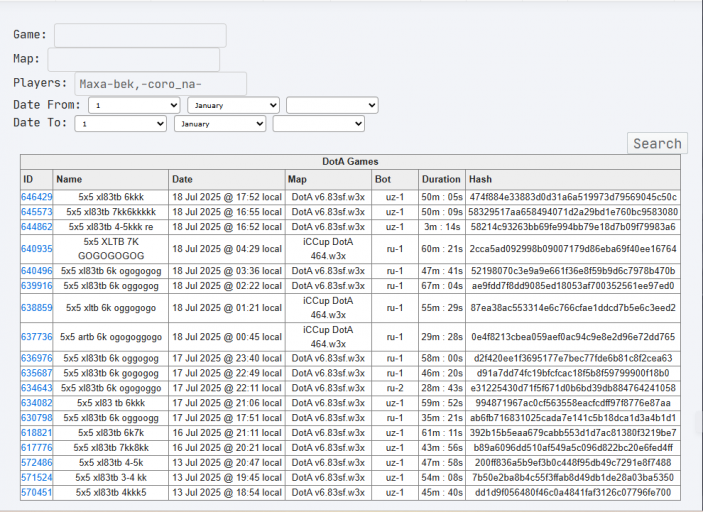Click duration '28m : 43s'
The image size is (703, 512).
pyautogui.click(x=442, y=388)
